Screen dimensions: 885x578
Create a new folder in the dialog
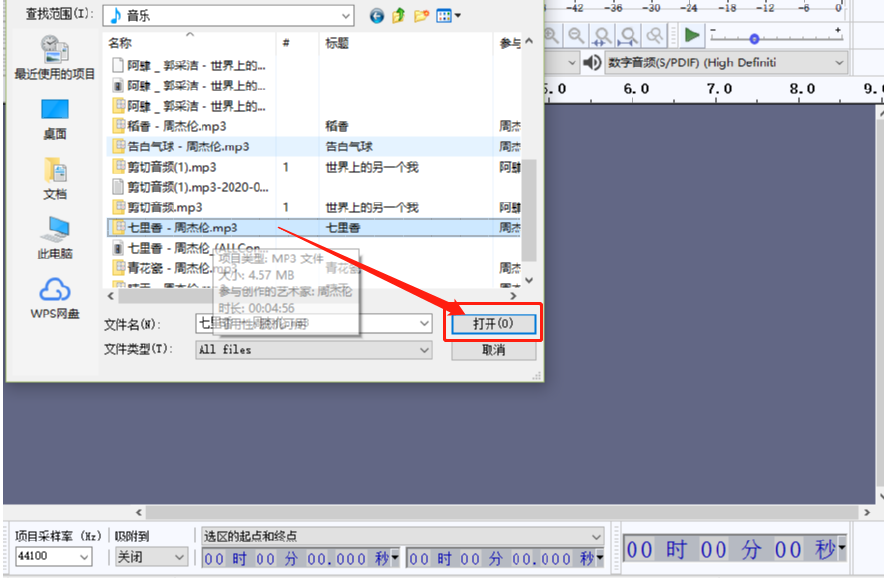pyautogui.click(x=421, y=16)
